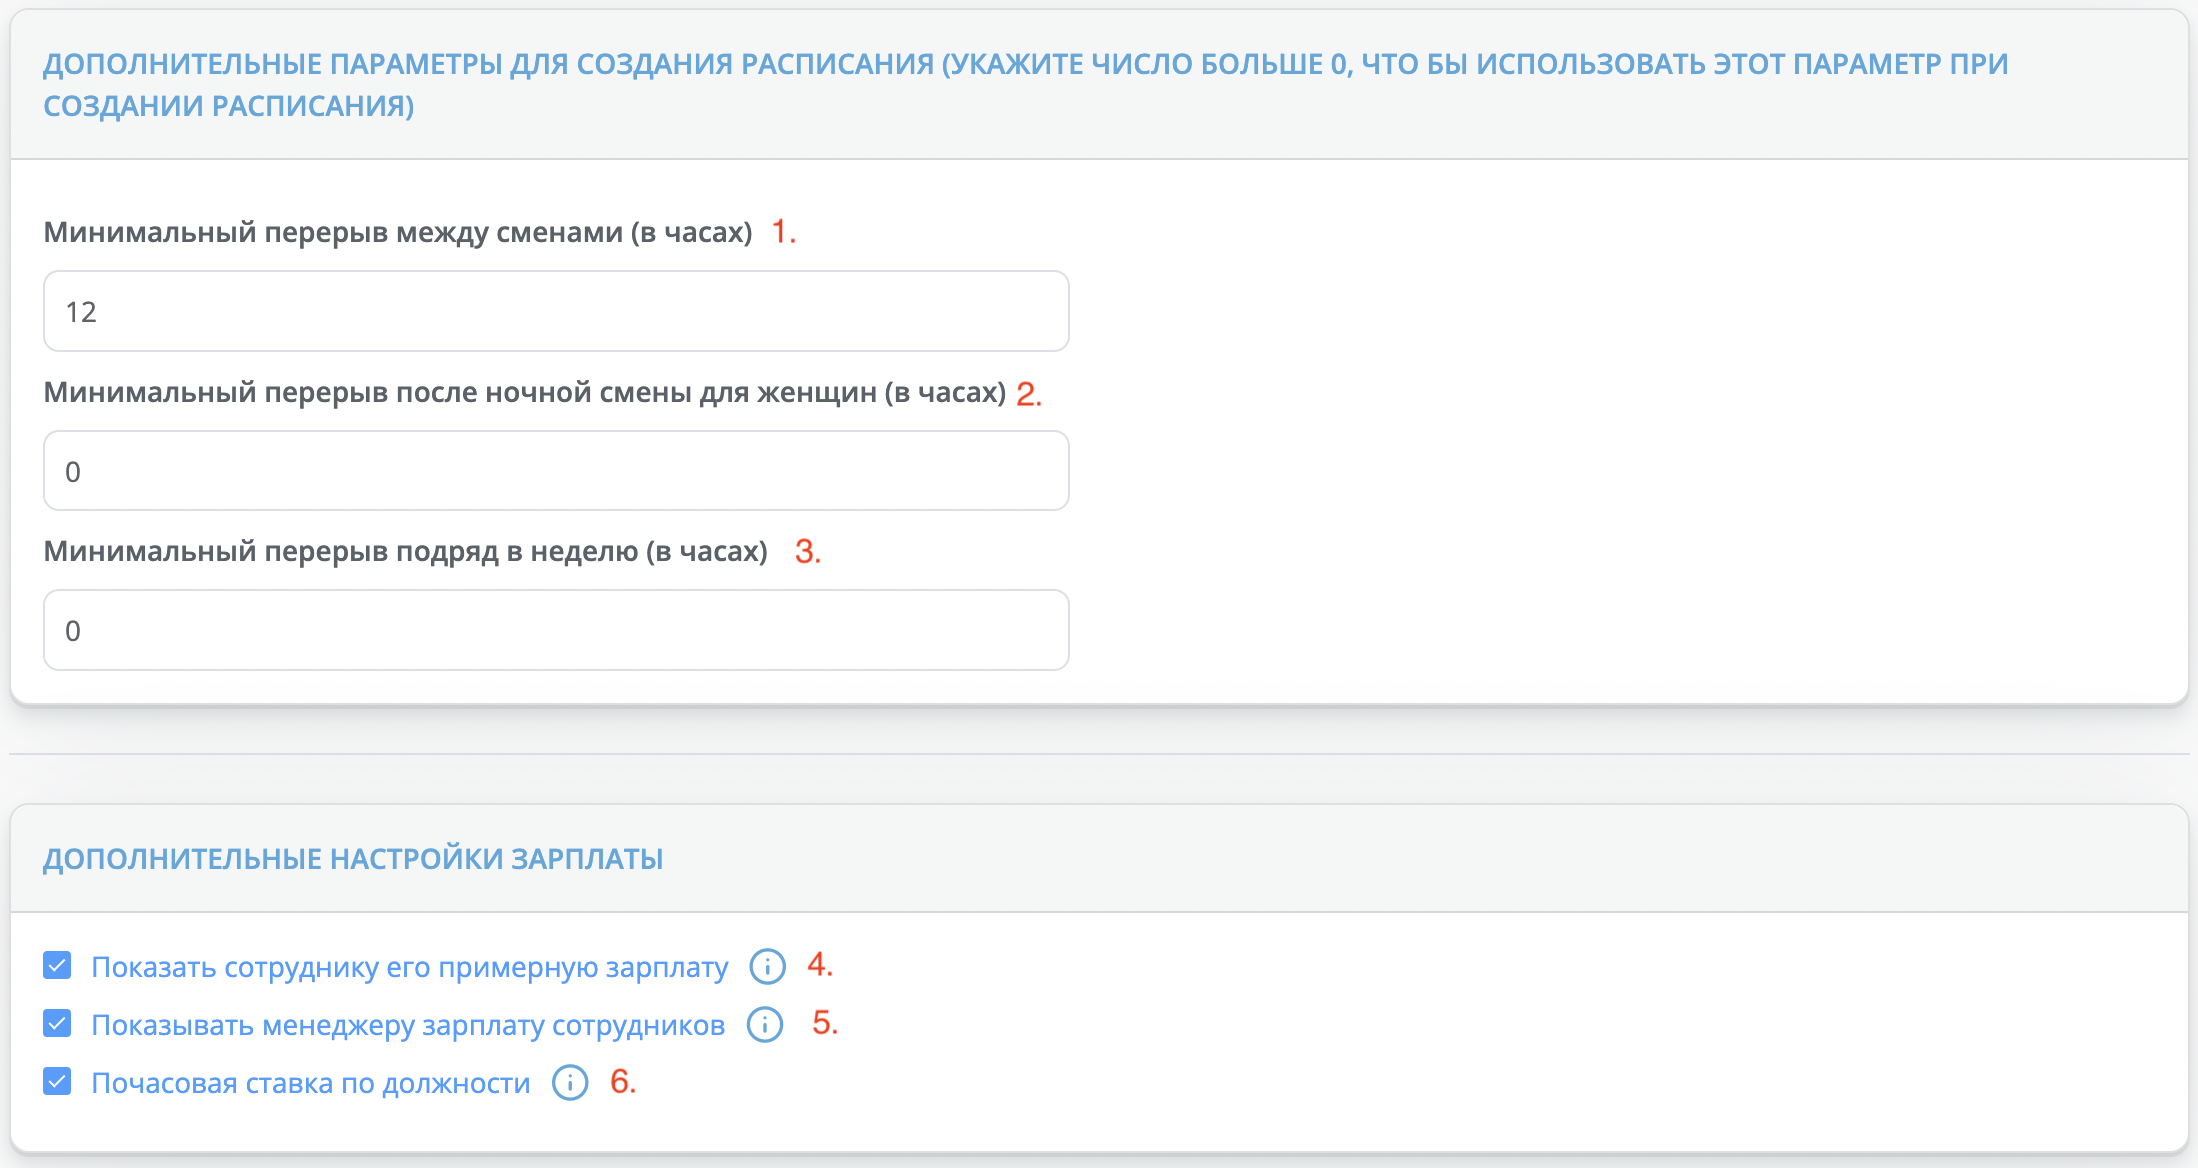Focus the Минимальный перерыв подряд в неделю field

click(556, 630)
